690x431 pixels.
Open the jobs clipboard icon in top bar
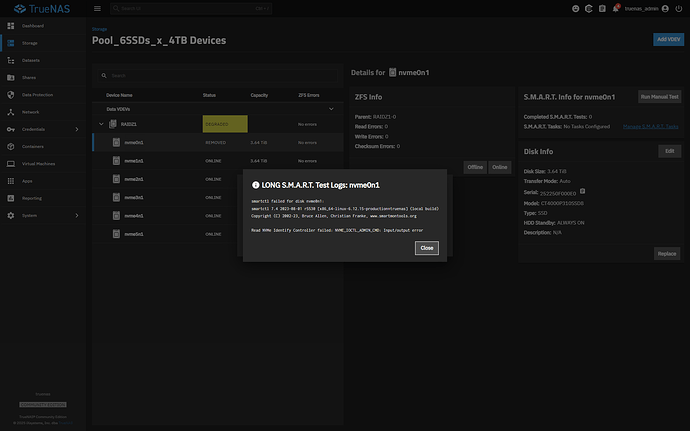(602, 8)
